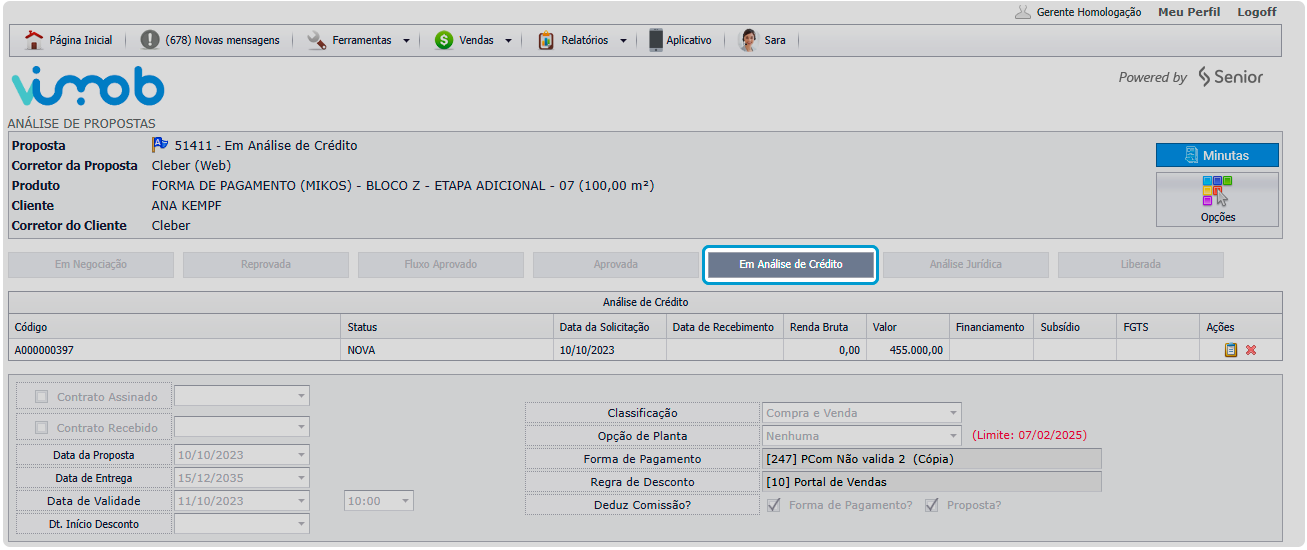Toggle Proposta? checkbox
The height and width of the screenshot is (550, 1307).
click(932, 505)
